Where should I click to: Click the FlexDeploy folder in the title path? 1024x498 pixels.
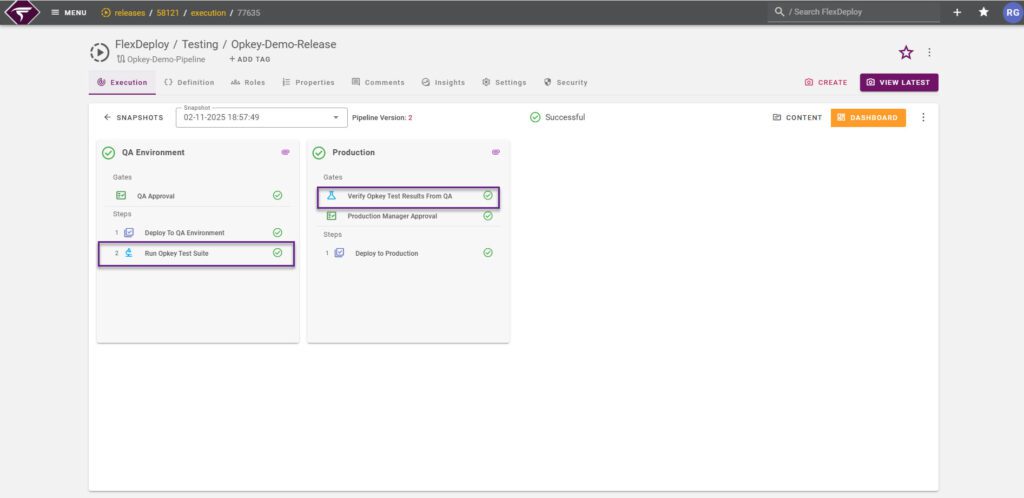142,44
